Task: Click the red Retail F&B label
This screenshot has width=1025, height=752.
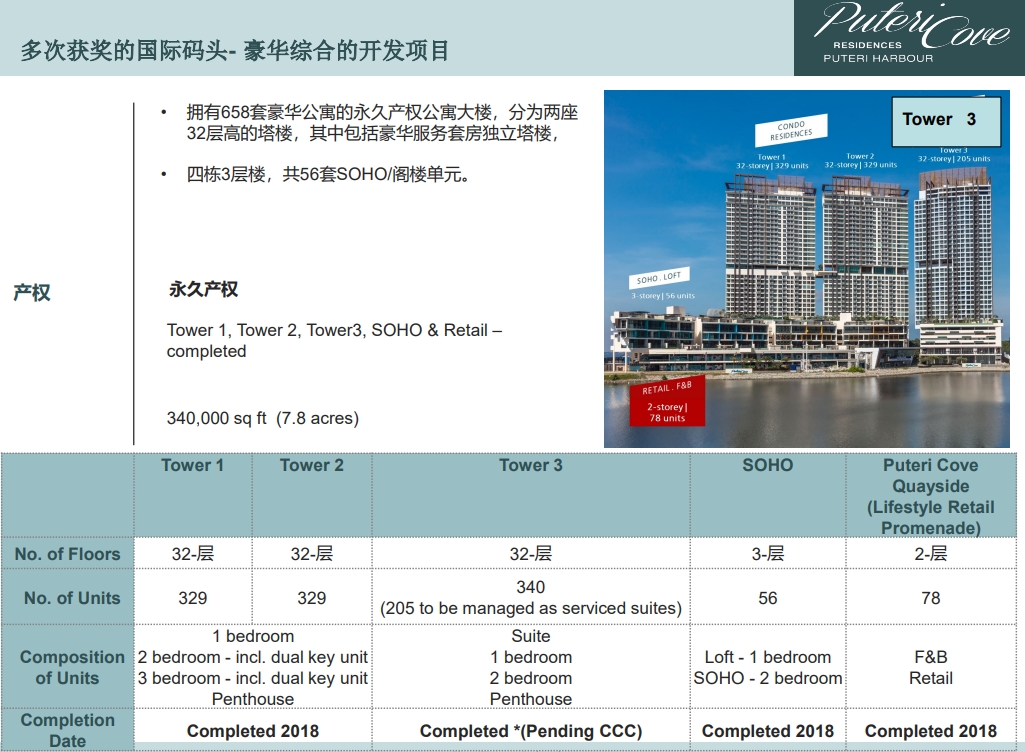Action: (x=667, y=400)
